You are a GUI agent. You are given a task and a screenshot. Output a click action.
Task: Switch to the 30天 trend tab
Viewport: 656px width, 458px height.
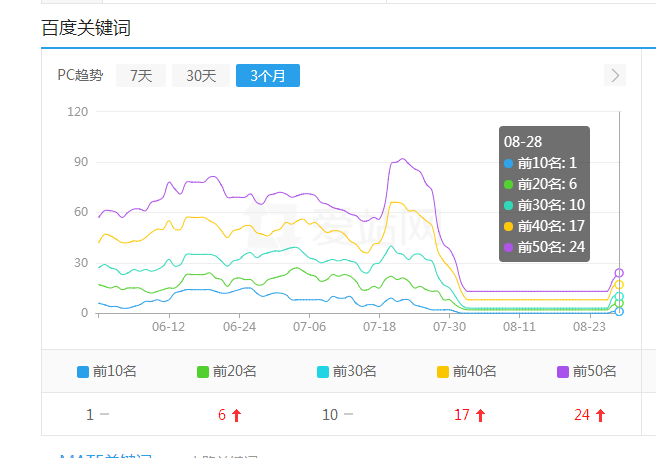click(x=201, y=76)
